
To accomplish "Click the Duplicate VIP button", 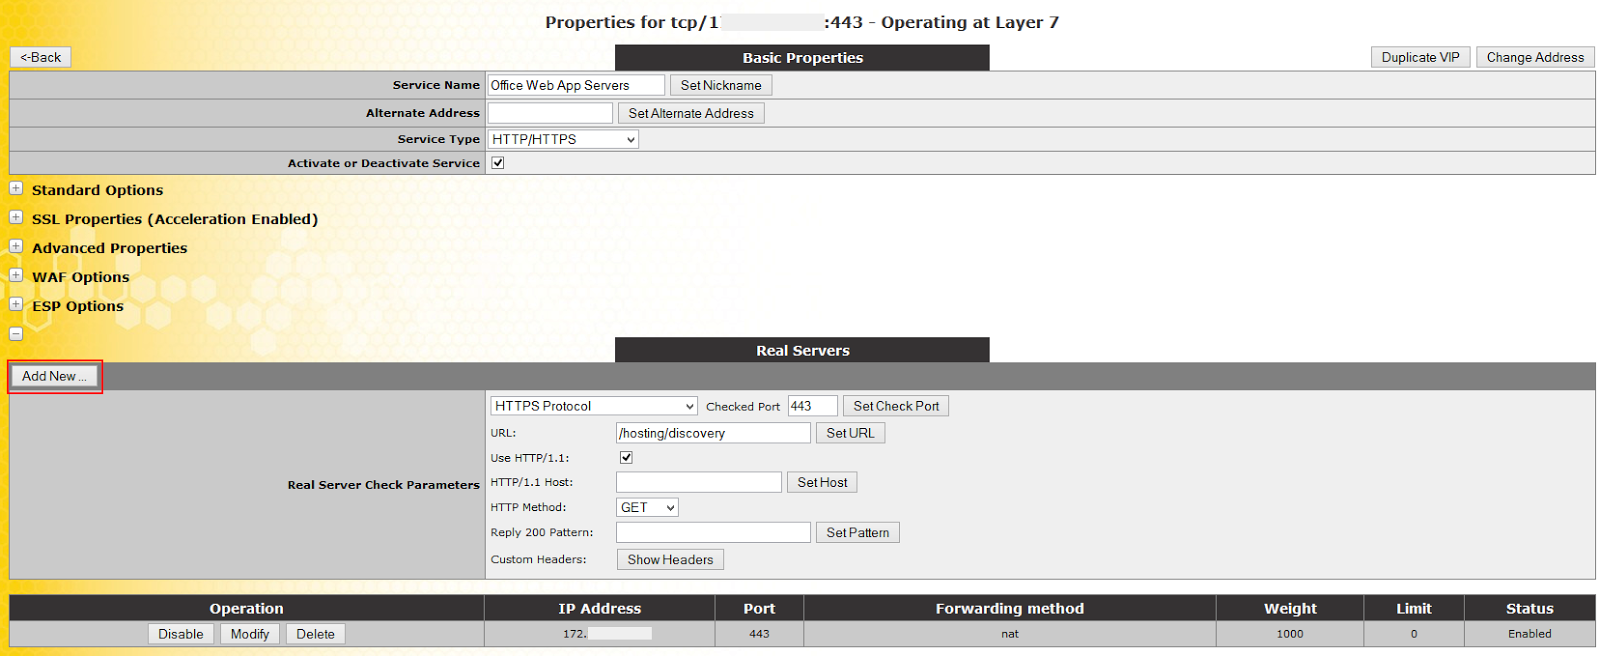I will 1420,58.
